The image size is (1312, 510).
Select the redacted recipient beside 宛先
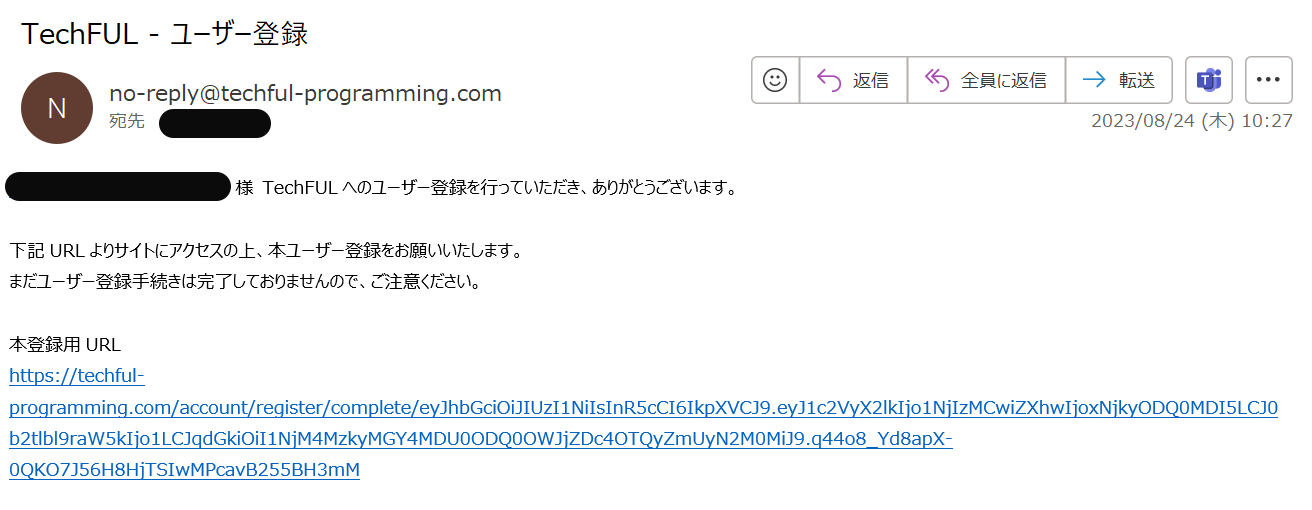click(215, 123)
